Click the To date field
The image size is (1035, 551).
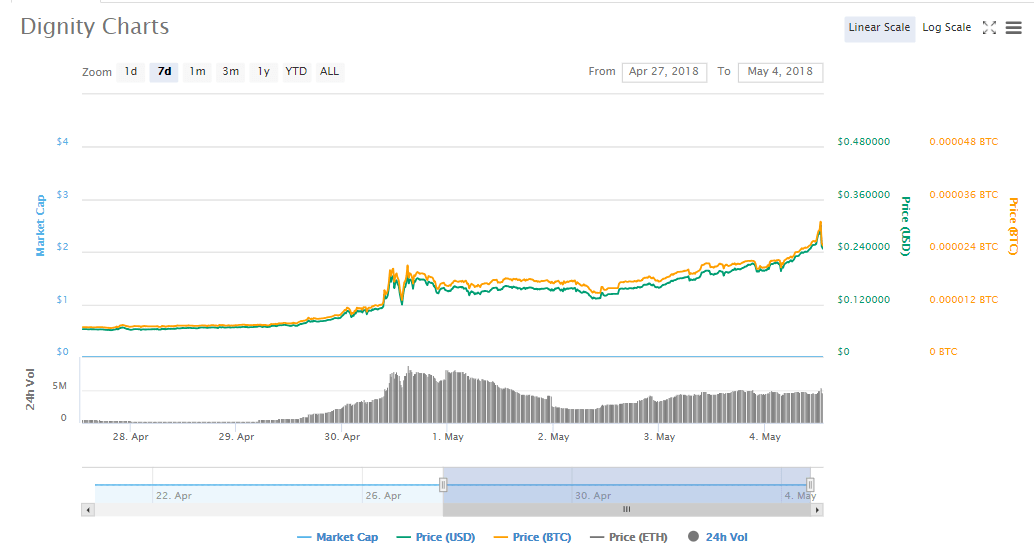780,72
